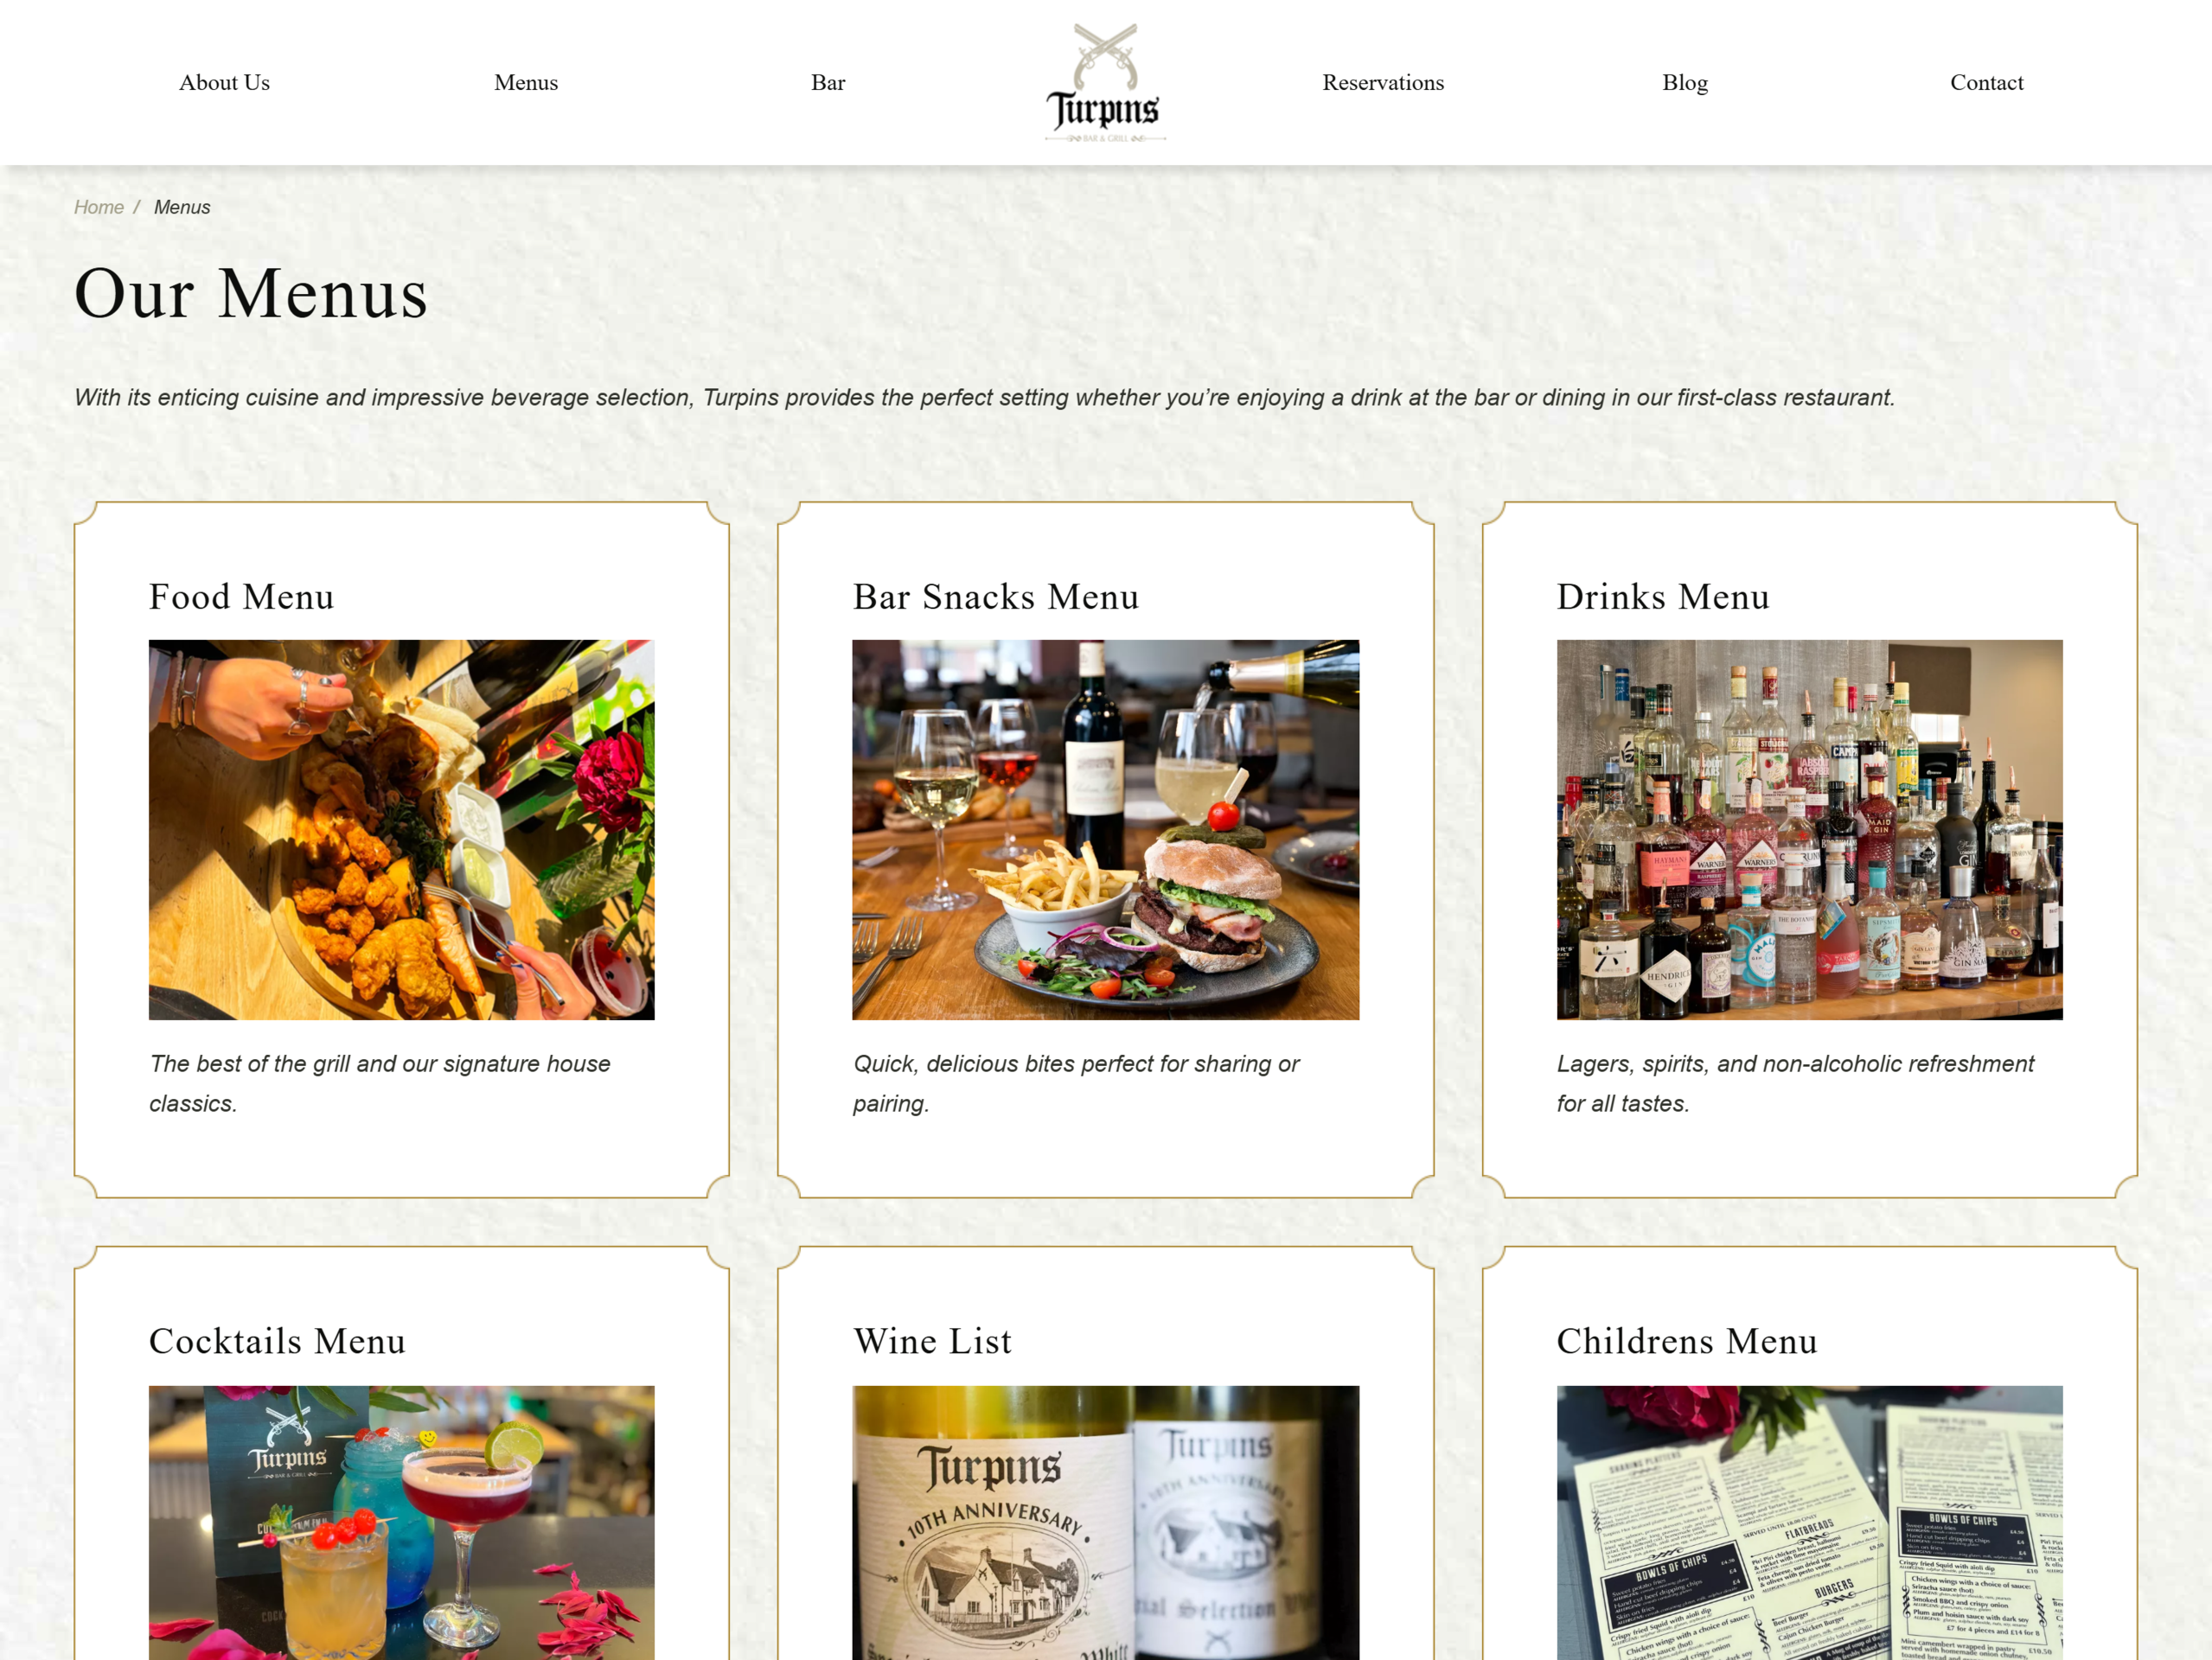This screenshot has height=1660, width=2212.
Task: Open the Drinks Menu heading
Action: click(x=1663, y=597)
